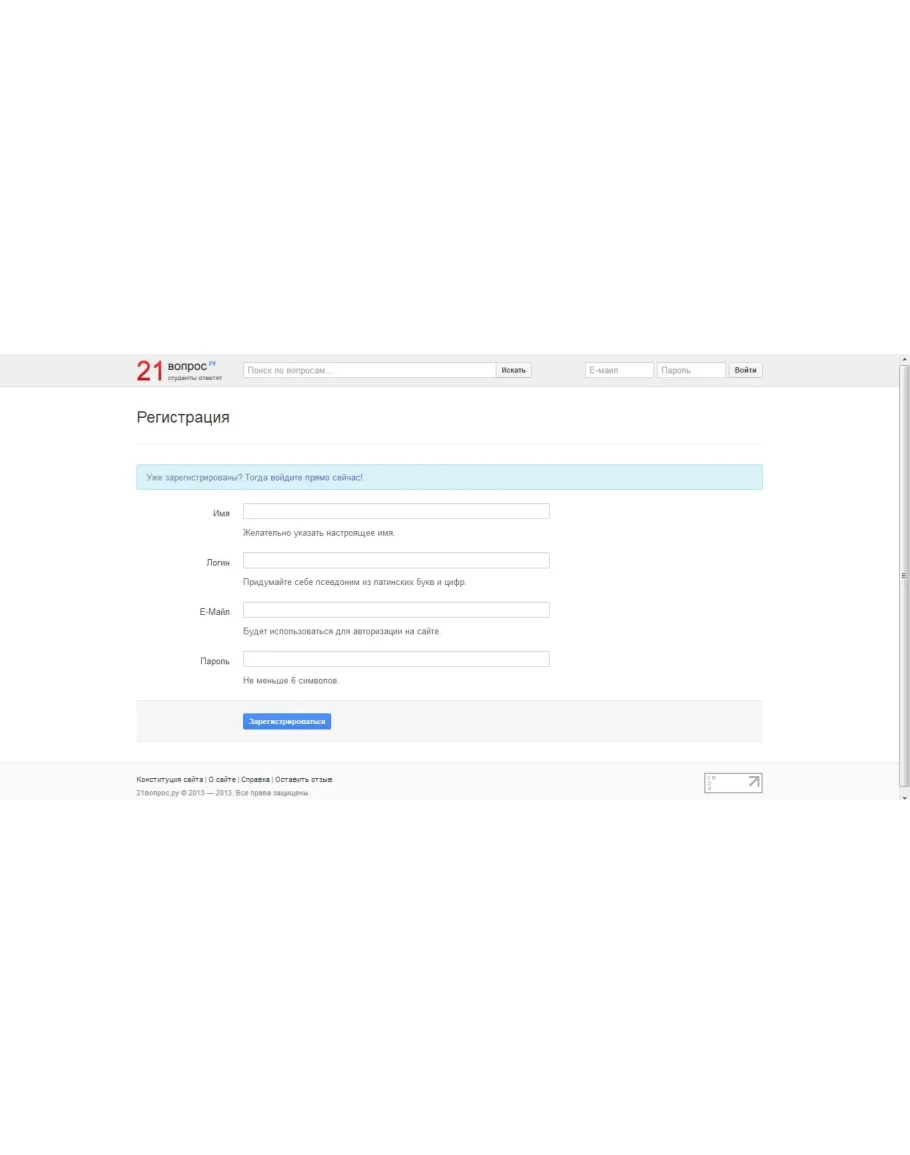Screen dimensions: 910x1155
Task: Click the 21вопрос site logo
Action: [x=178, y=371]
